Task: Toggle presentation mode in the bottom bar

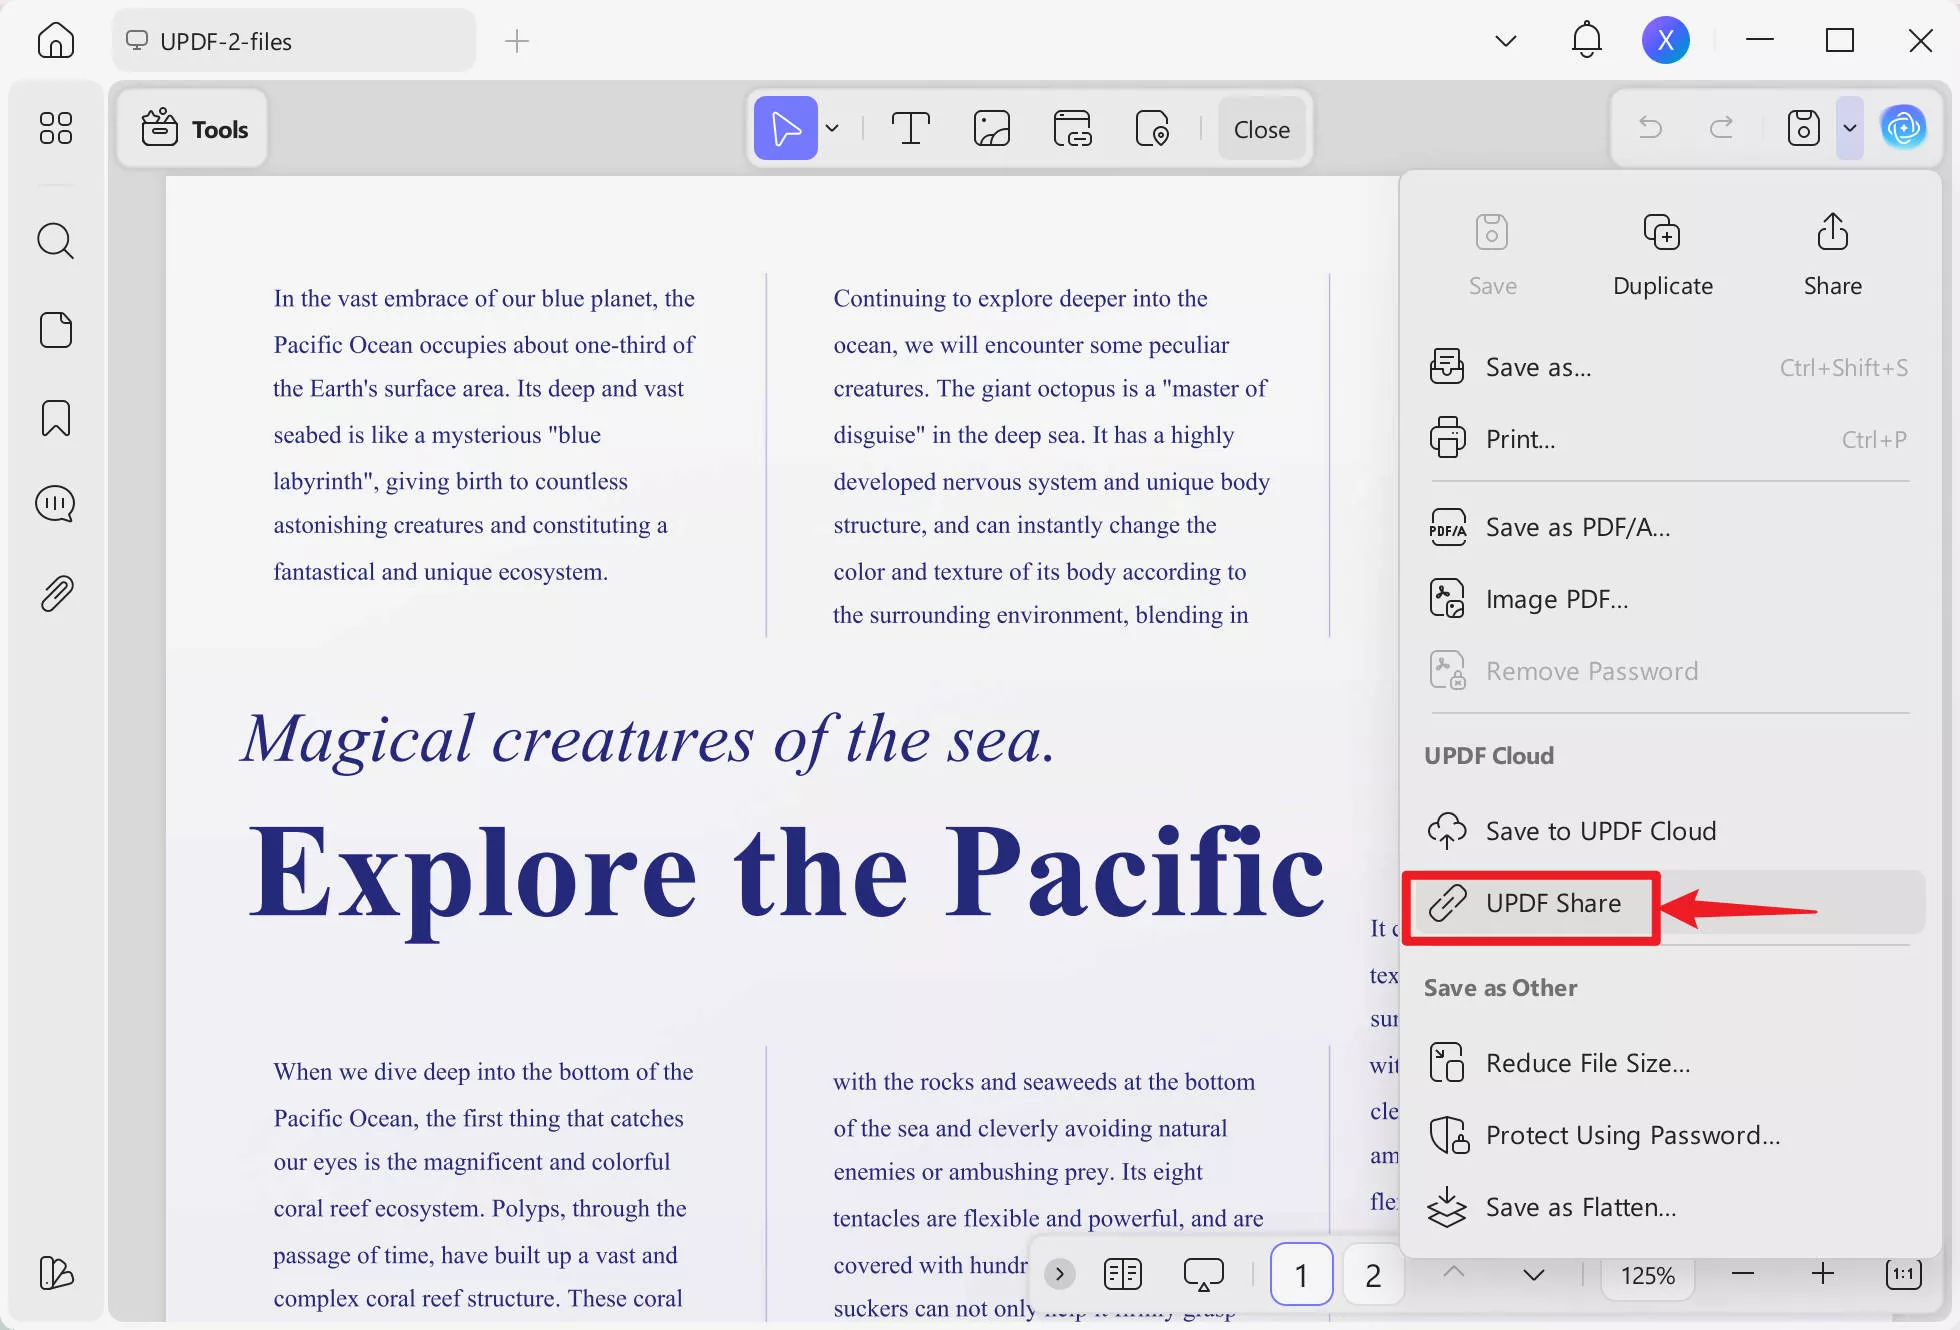Action: [x=1204, y=1274]
